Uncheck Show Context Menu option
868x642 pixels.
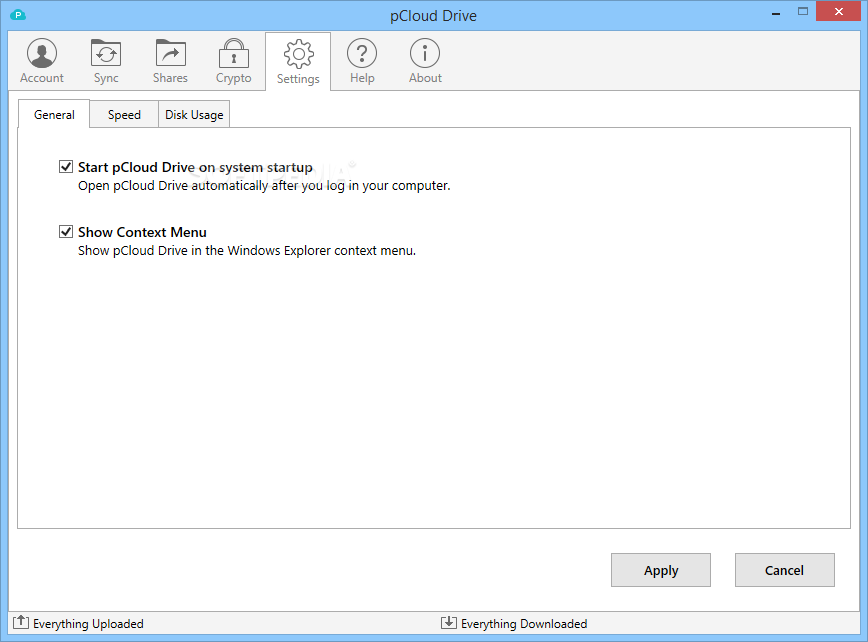point(66,231)
